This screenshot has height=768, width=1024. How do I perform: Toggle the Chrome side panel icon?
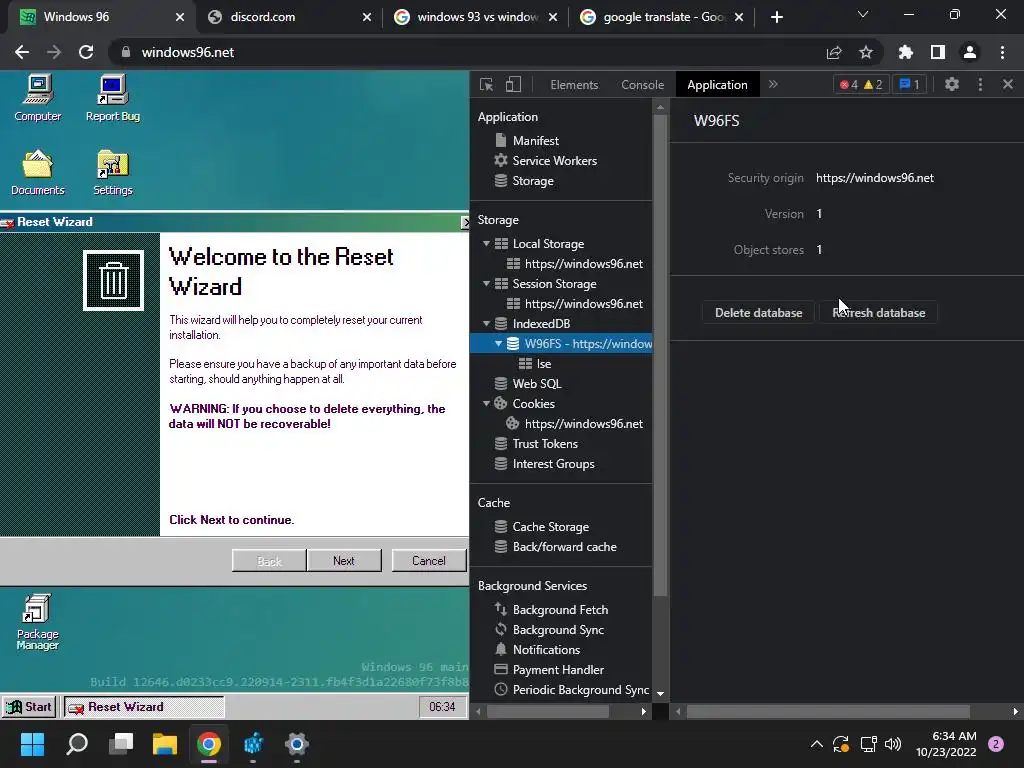click(x=938, y=52)
